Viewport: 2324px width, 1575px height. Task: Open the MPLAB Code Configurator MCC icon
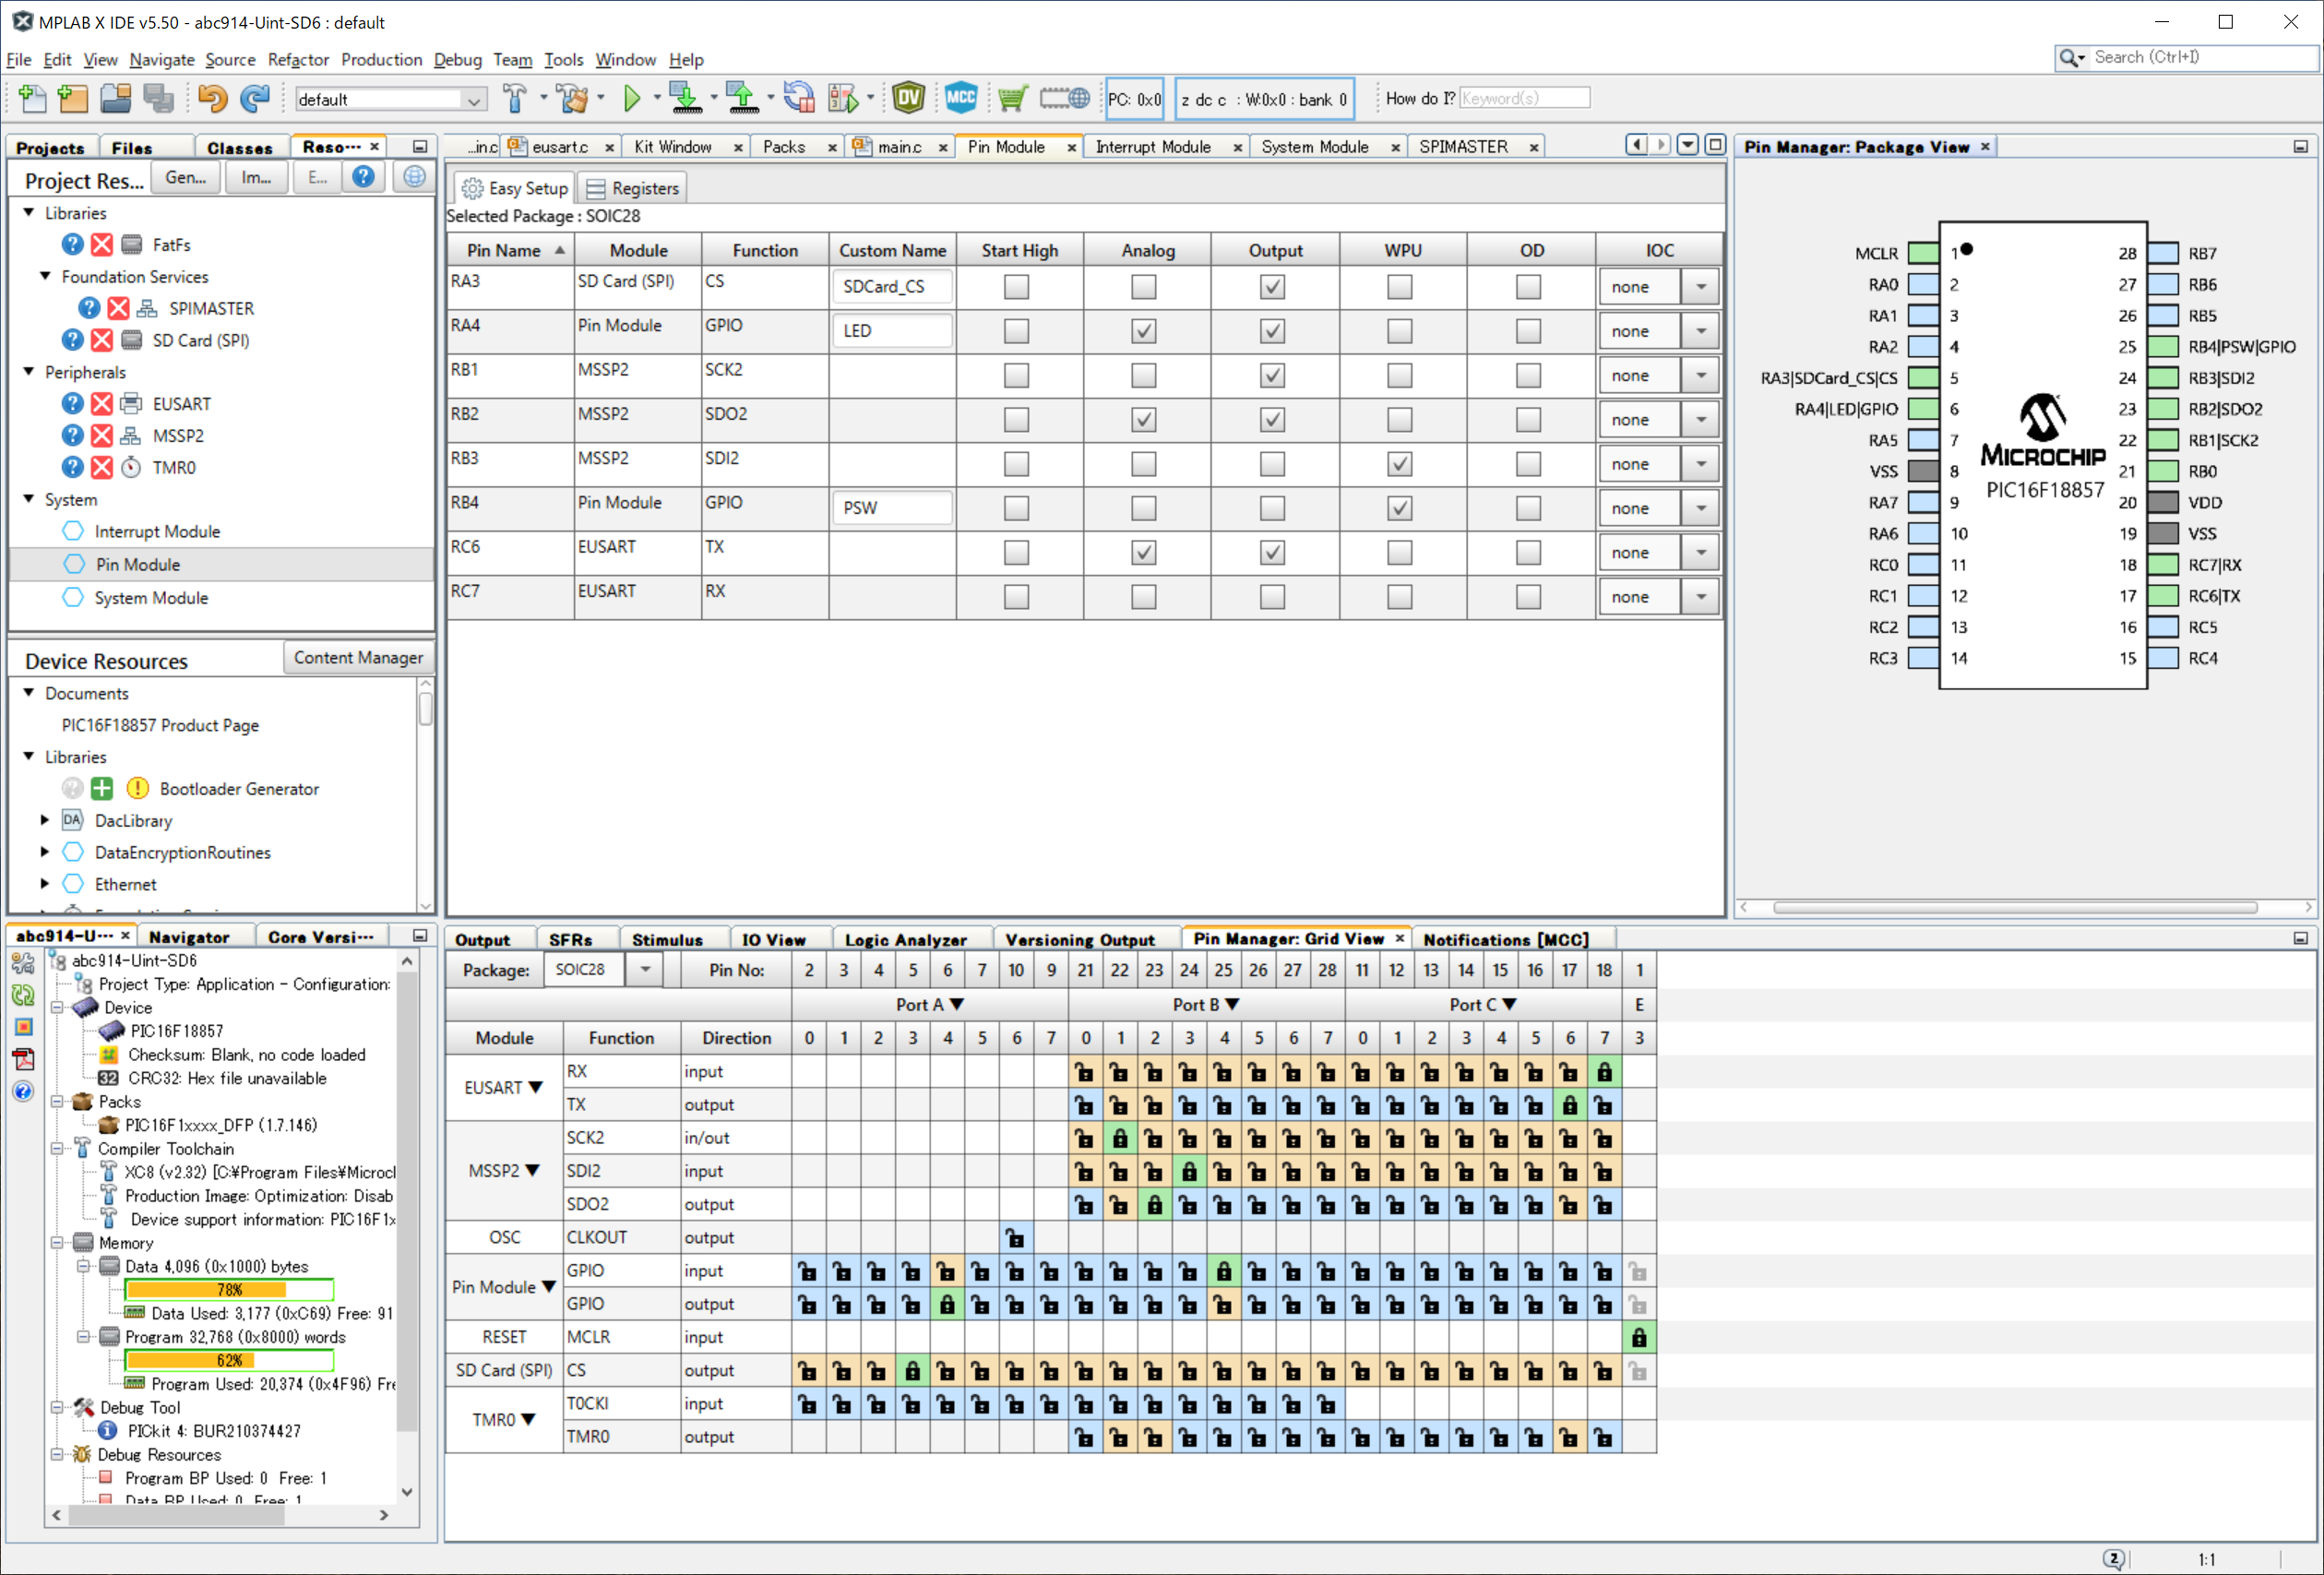click(x=960, y=98)
